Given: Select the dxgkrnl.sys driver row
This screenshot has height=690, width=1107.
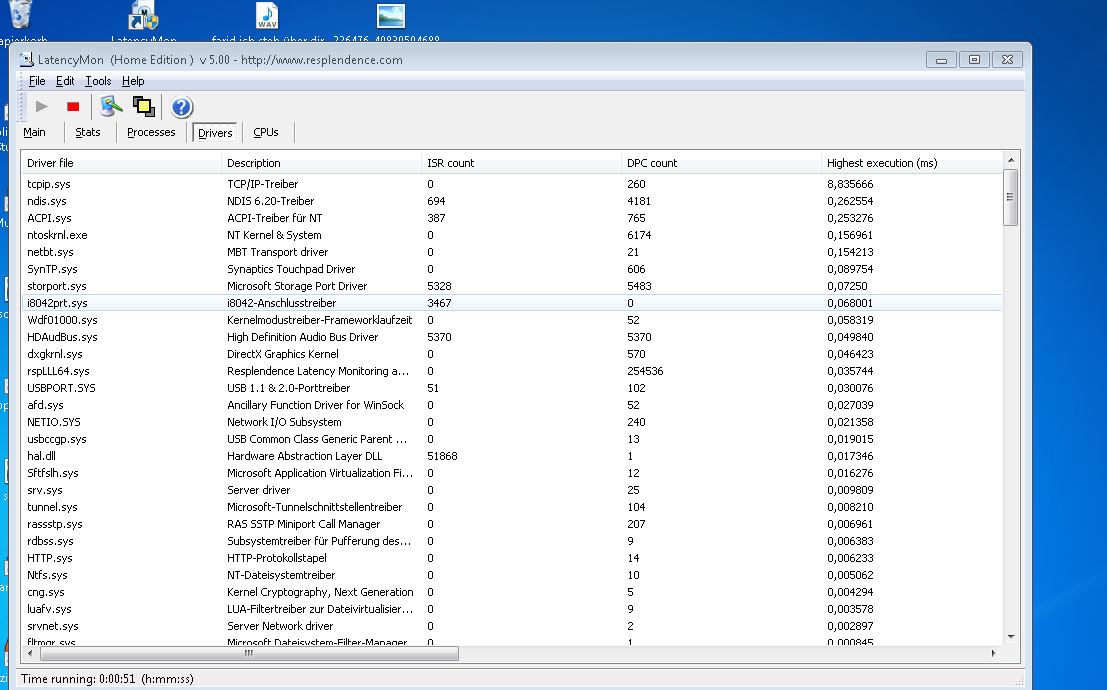Looking at the screenshot, I should coord(512,354).
